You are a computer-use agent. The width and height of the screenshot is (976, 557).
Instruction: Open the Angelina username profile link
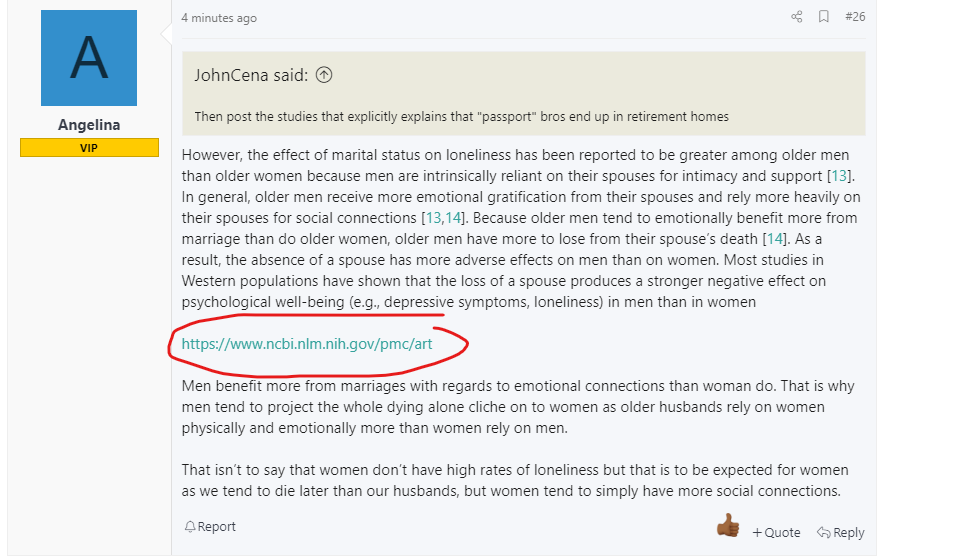(x=89, y=124)
